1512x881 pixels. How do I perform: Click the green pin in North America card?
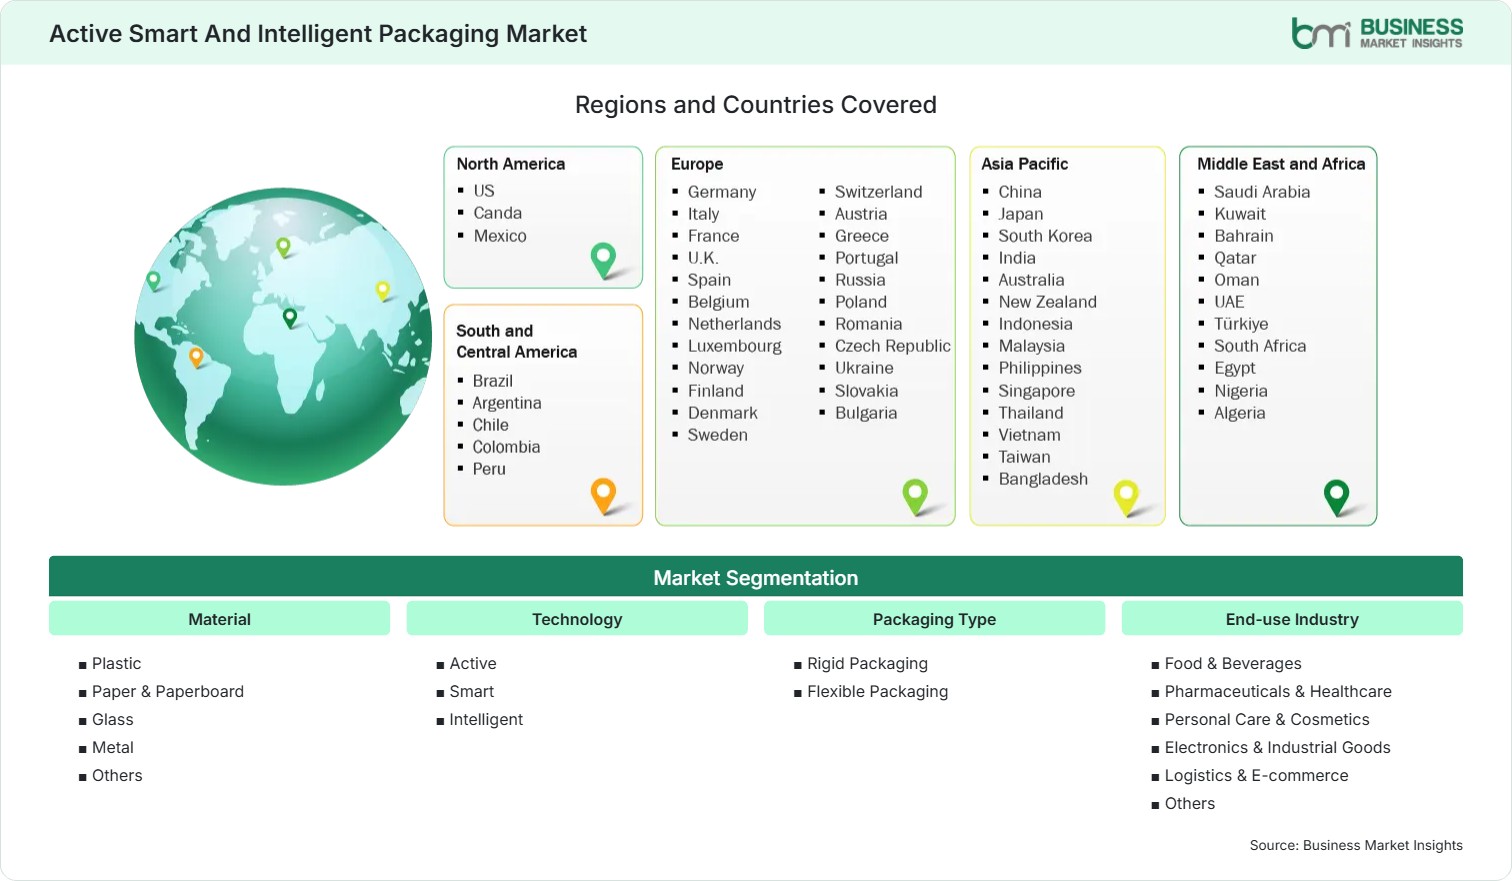pos(603,260)
